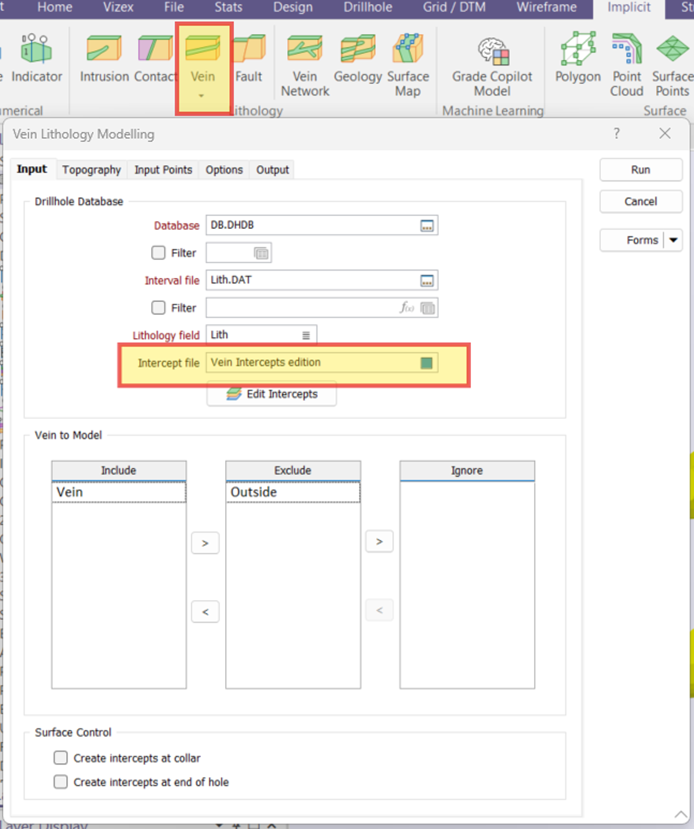
Task: Open the Lithology field list selector
Action: (306, 335)
